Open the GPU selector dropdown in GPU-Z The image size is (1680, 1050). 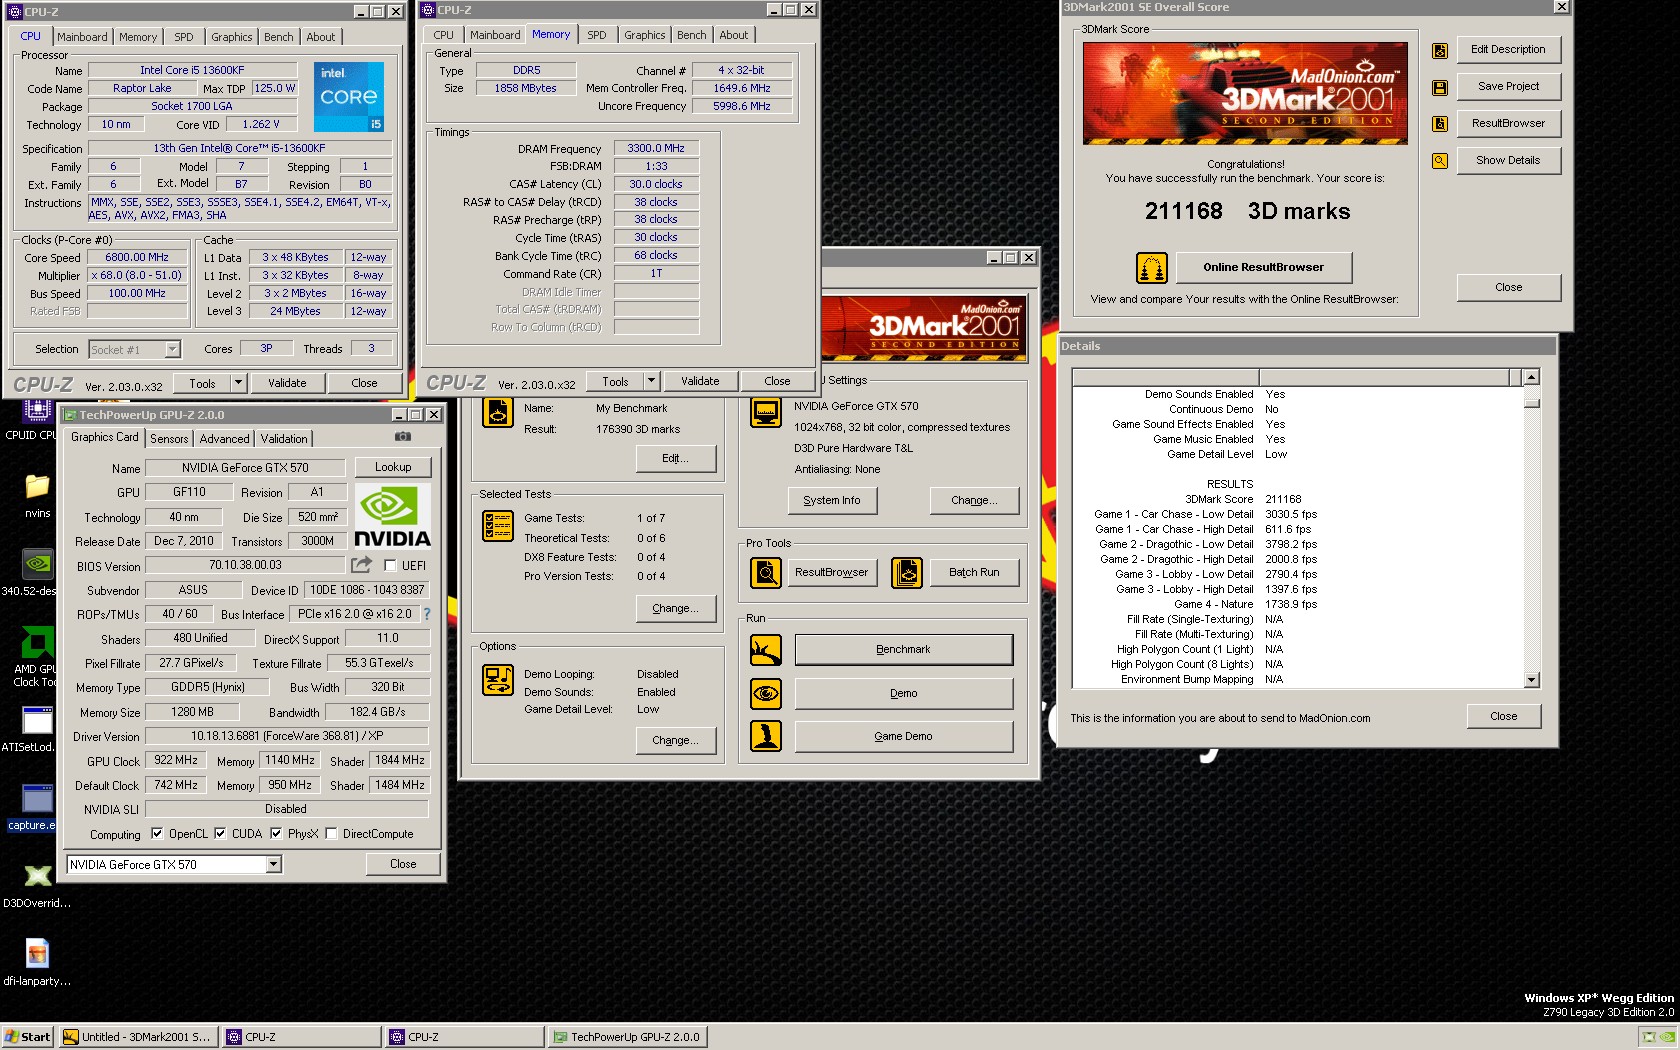click(x=273, y=865)
